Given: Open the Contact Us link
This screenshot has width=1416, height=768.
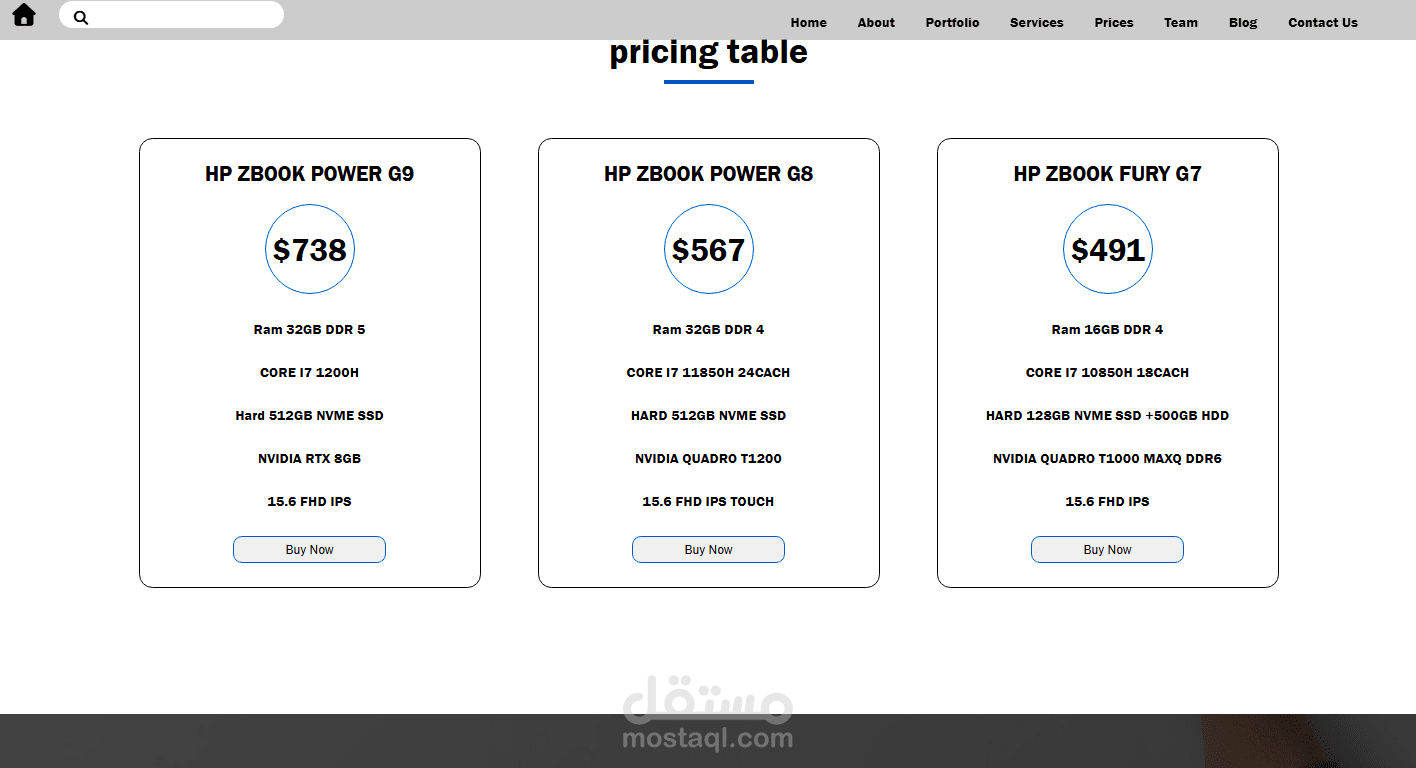Looking at the screenshot, I should [1323, 23].
